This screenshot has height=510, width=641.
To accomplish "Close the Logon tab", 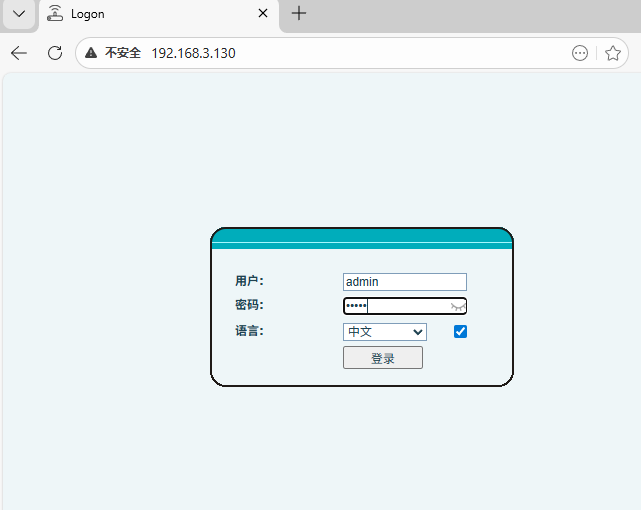I will (x=263, y=14).
